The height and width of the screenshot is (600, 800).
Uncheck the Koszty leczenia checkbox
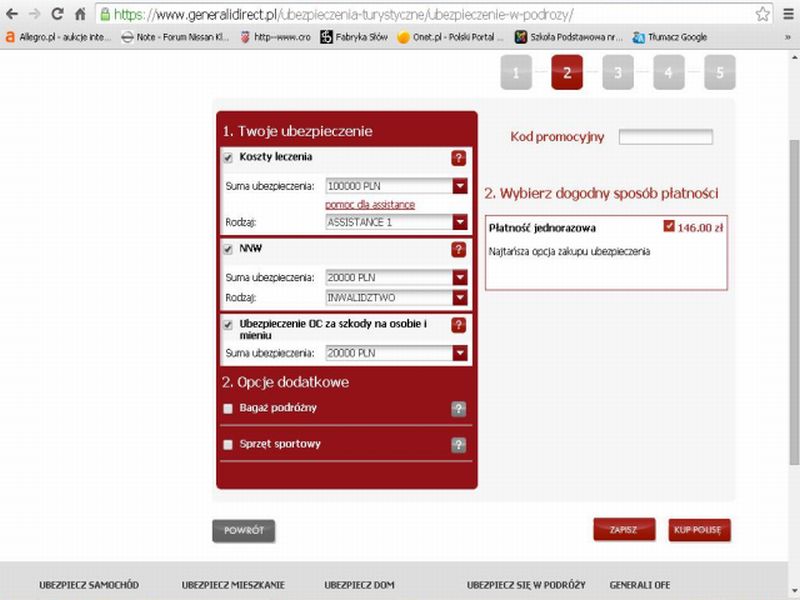tap(228, 158)
